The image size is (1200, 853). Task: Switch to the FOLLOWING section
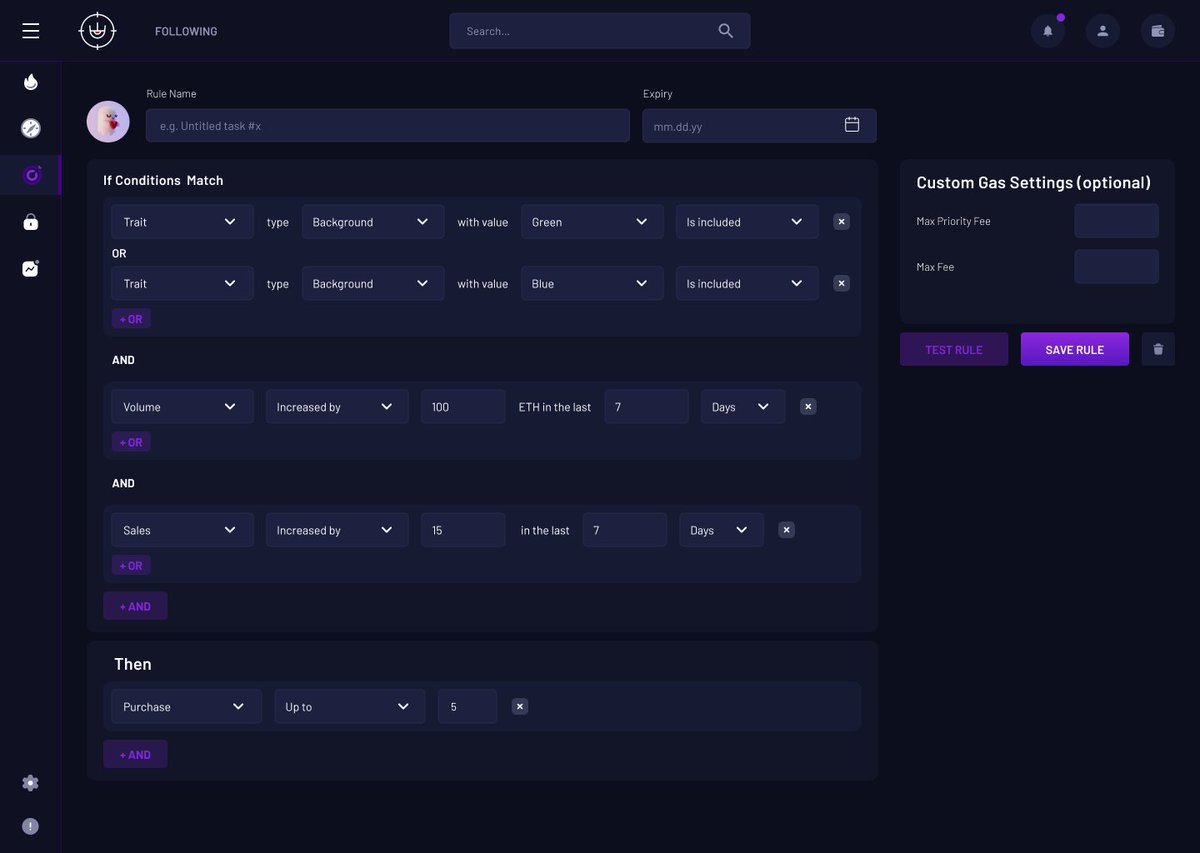pos(185,31)
